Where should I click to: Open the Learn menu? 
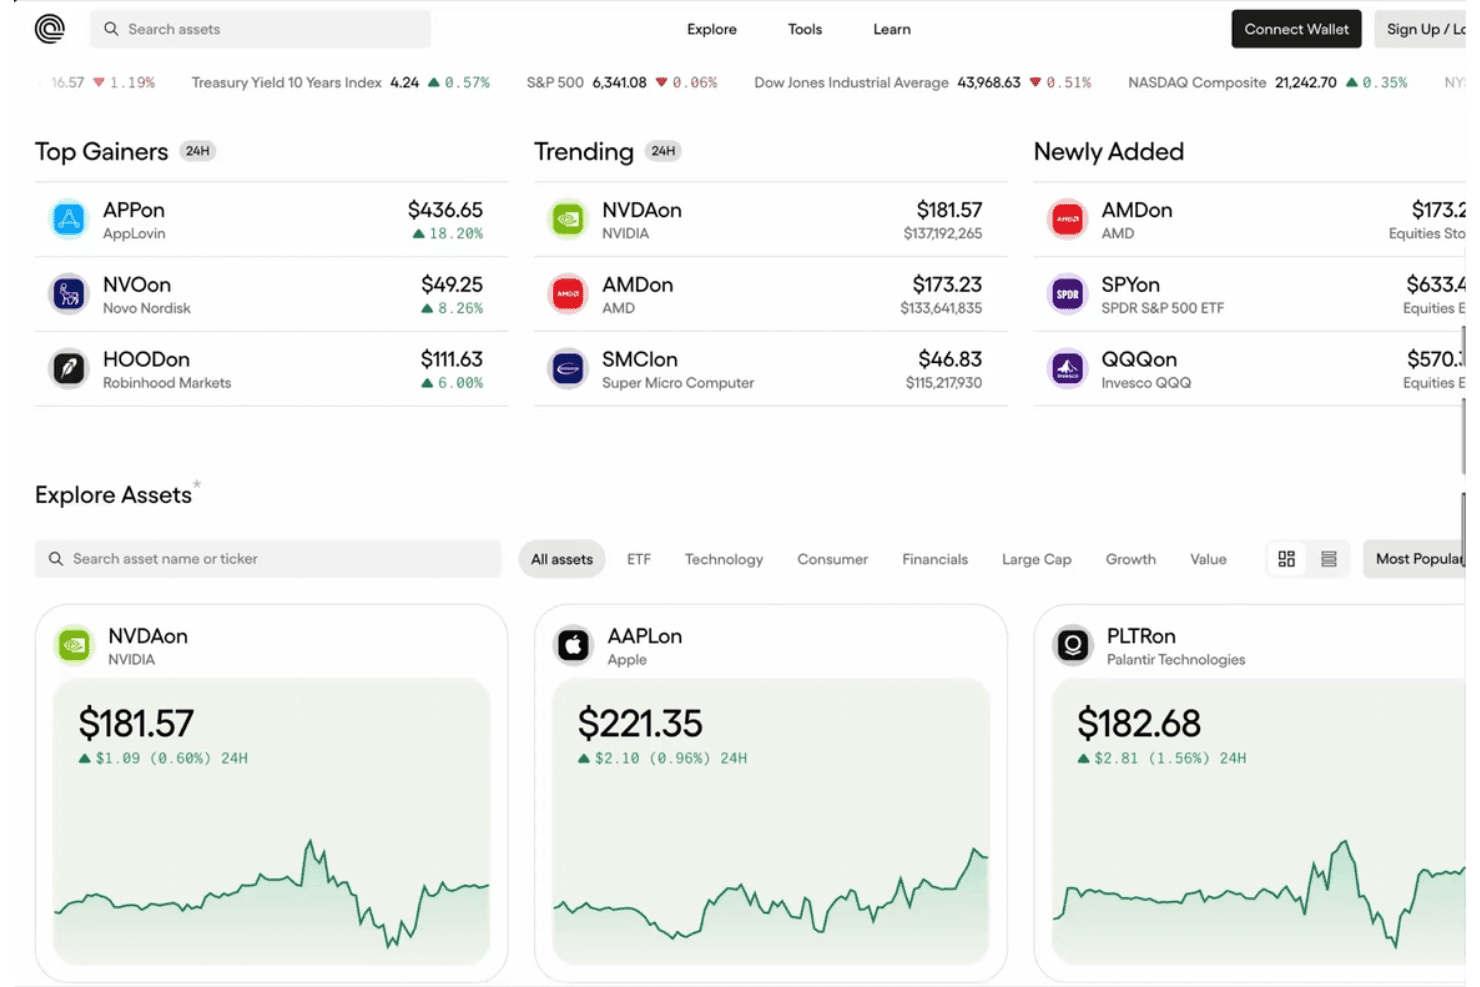click(x=892, y=29)
